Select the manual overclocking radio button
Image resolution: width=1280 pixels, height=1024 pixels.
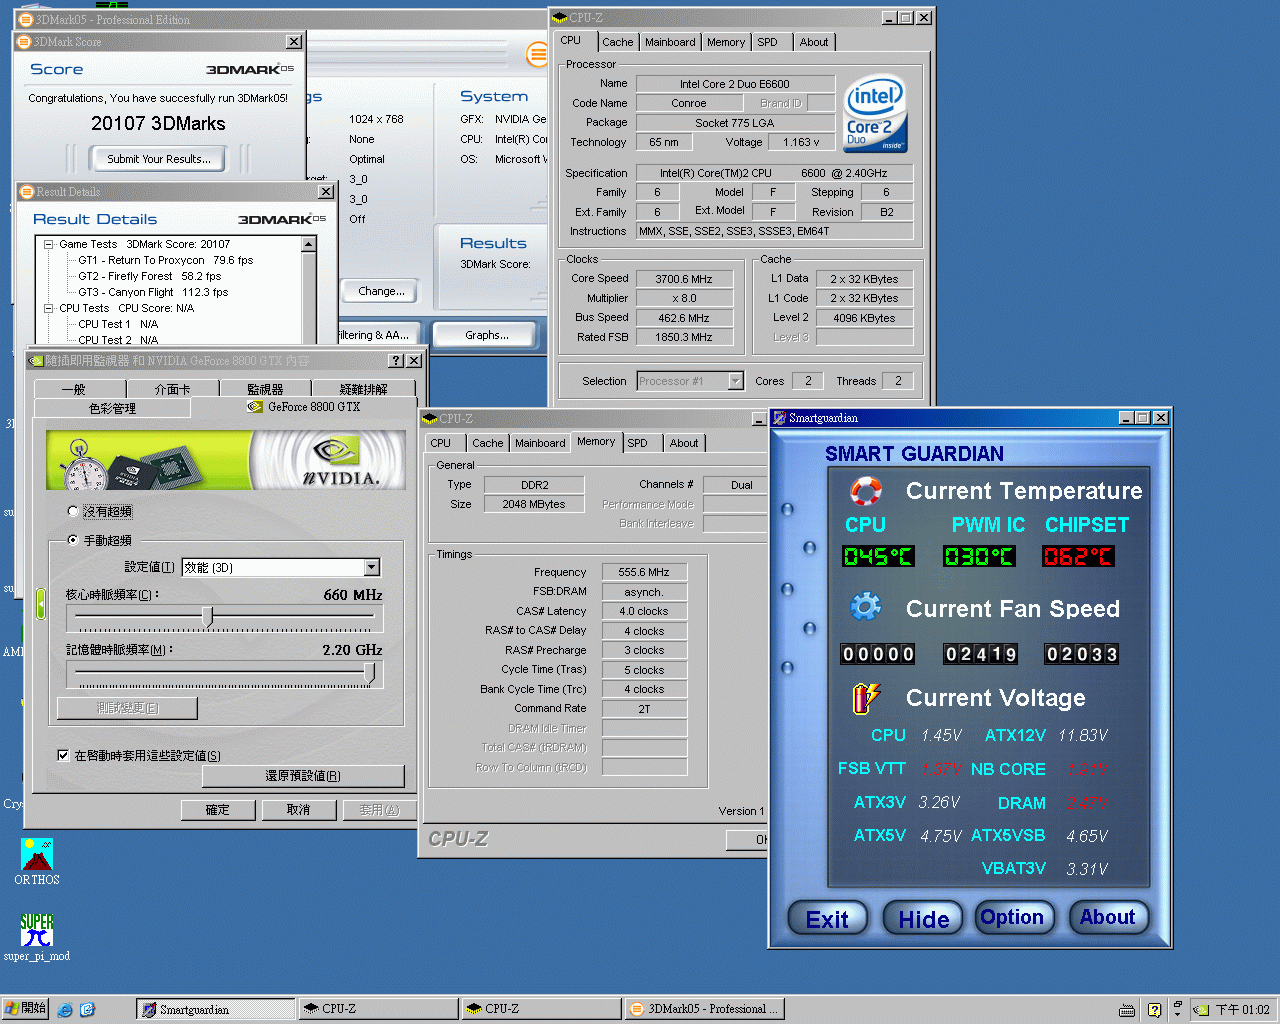coord(73,540)
